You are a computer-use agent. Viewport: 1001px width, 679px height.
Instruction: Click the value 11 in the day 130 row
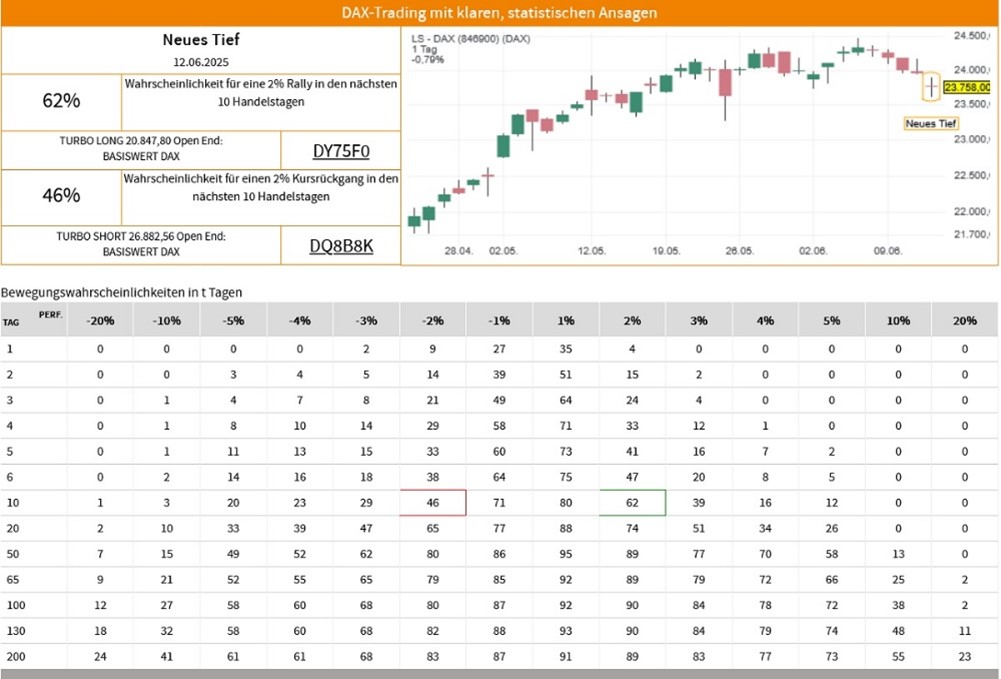tap(965, 631)
